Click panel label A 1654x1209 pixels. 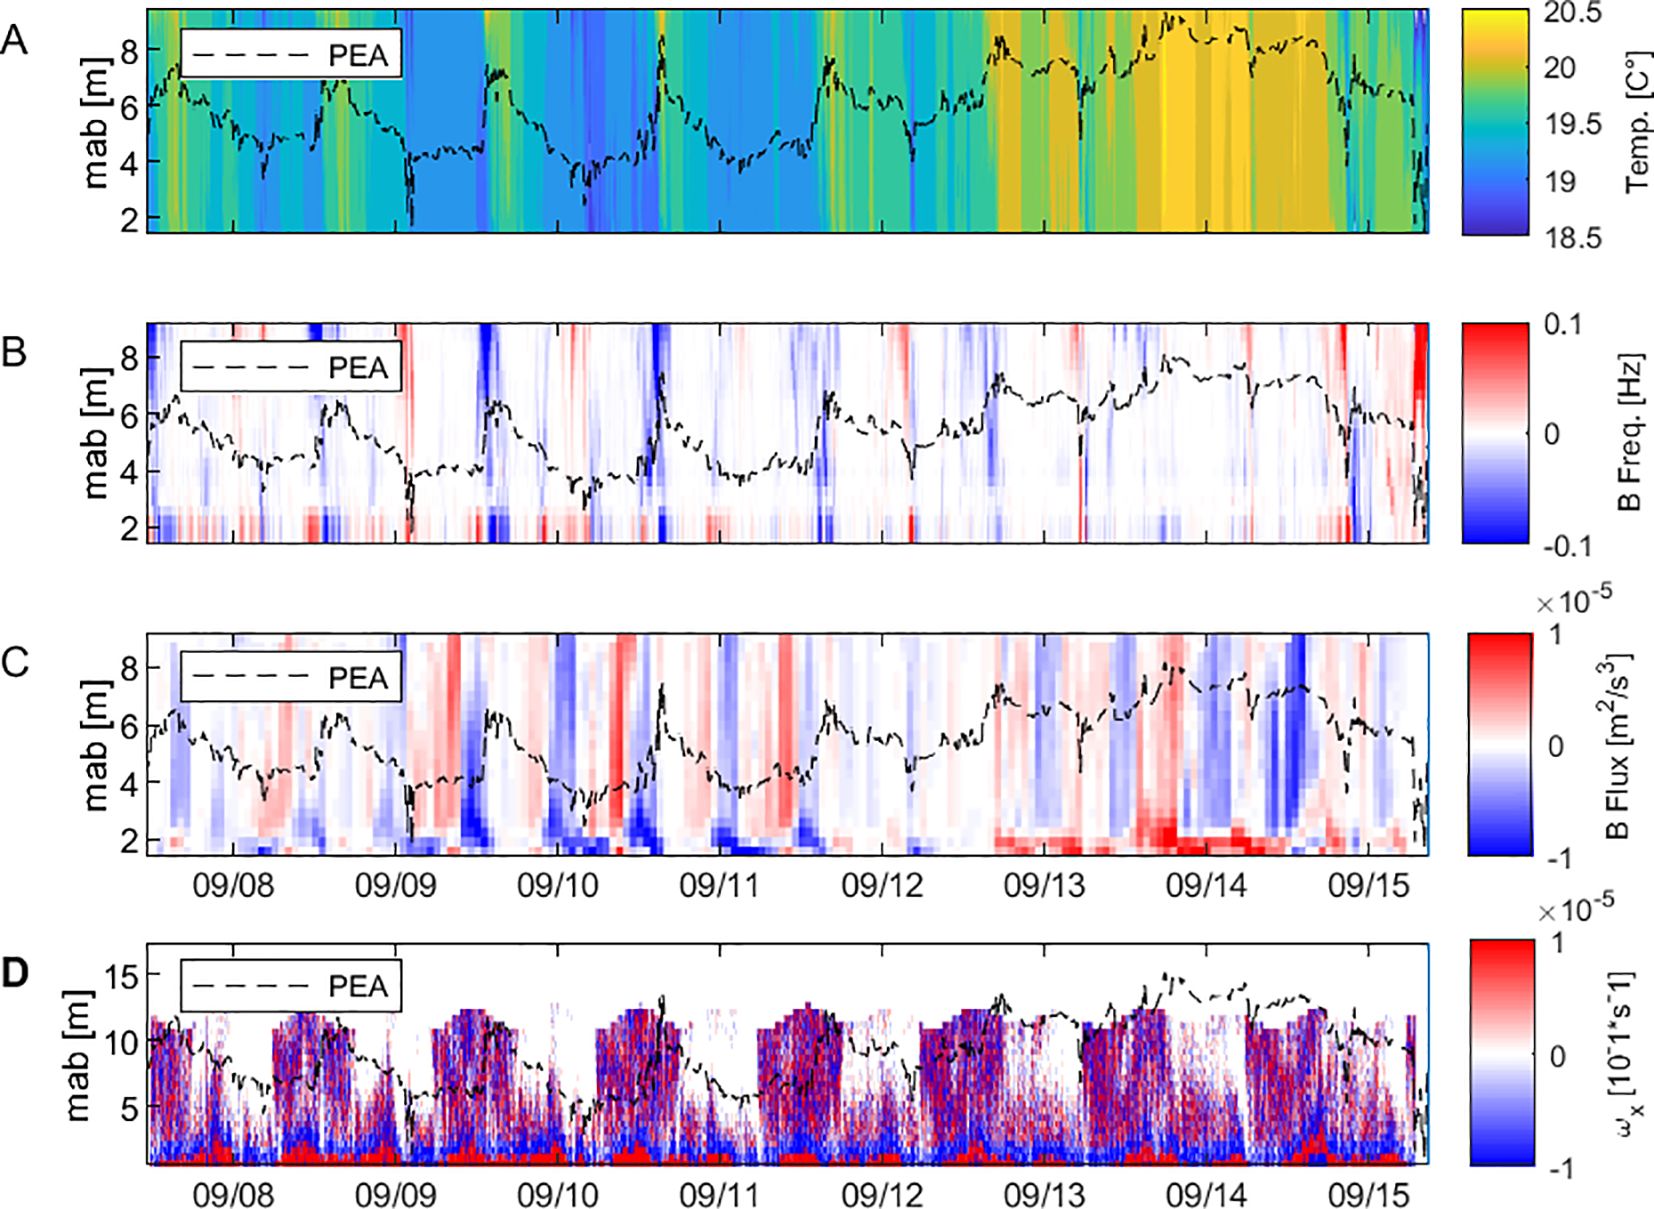(x=14, y=41)
